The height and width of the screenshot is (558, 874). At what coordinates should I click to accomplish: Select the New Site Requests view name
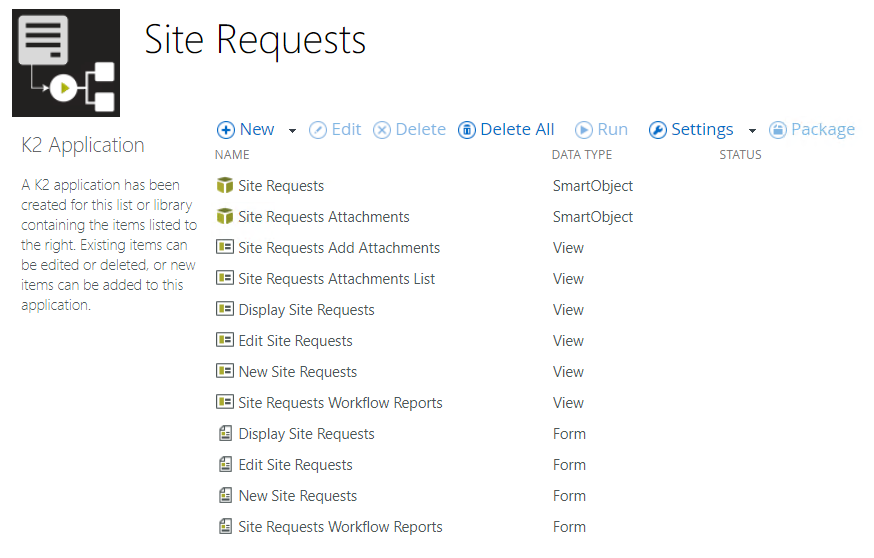[x=298, y=372]
